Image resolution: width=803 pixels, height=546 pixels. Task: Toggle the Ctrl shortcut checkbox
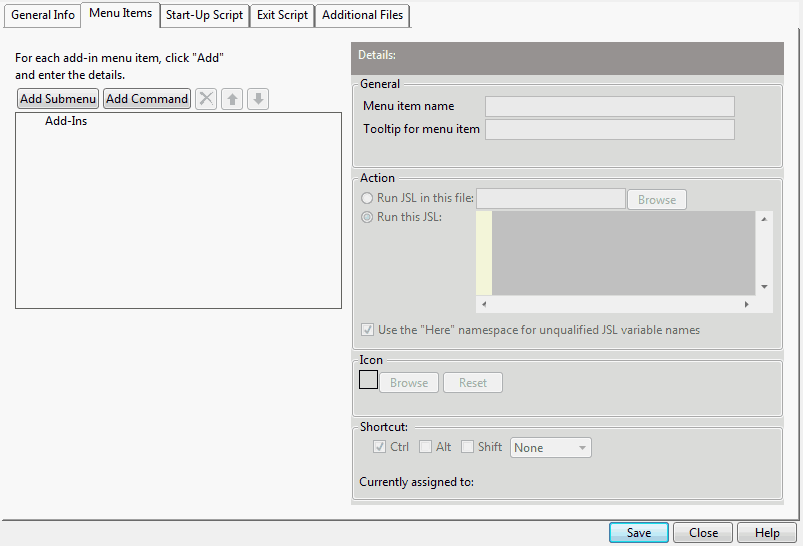coord(380,447)
